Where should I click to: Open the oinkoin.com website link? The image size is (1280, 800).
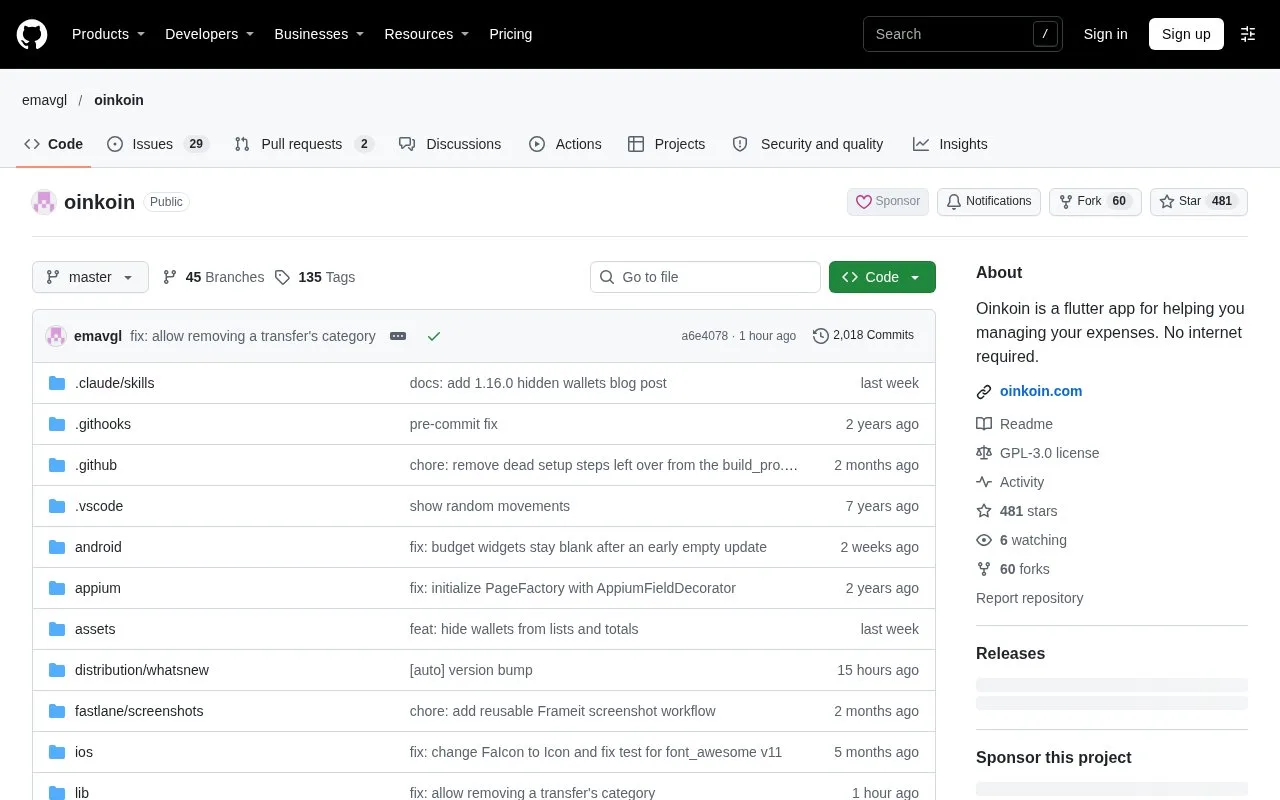click(x=1041, y=391)
